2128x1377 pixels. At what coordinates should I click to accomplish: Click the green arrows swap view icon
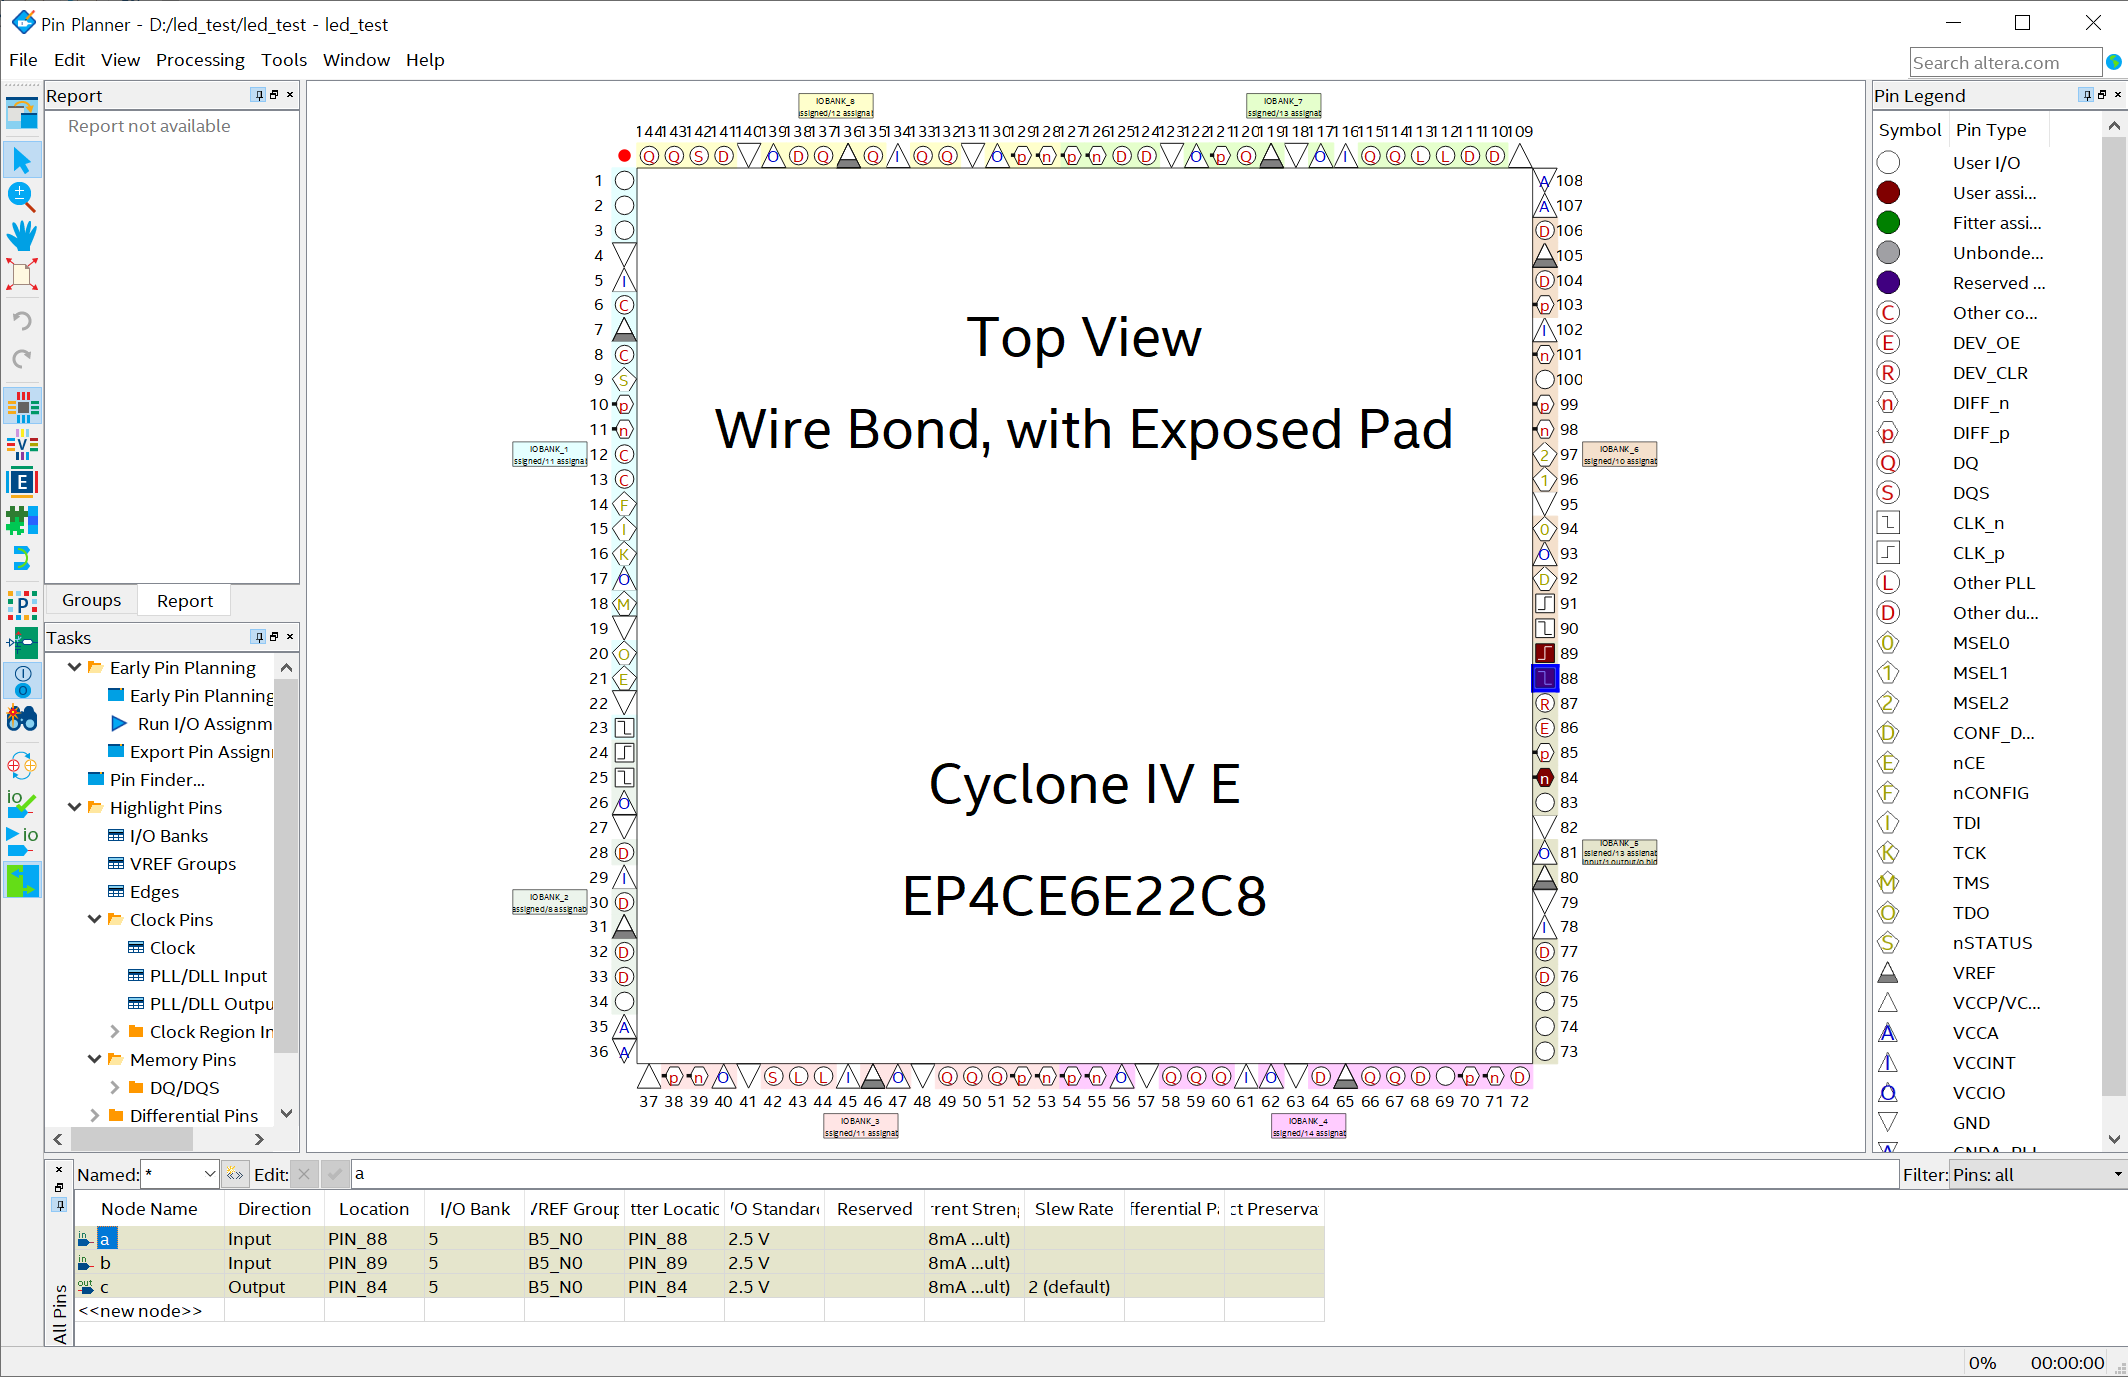pyautogui.click(x=22, y=881)
